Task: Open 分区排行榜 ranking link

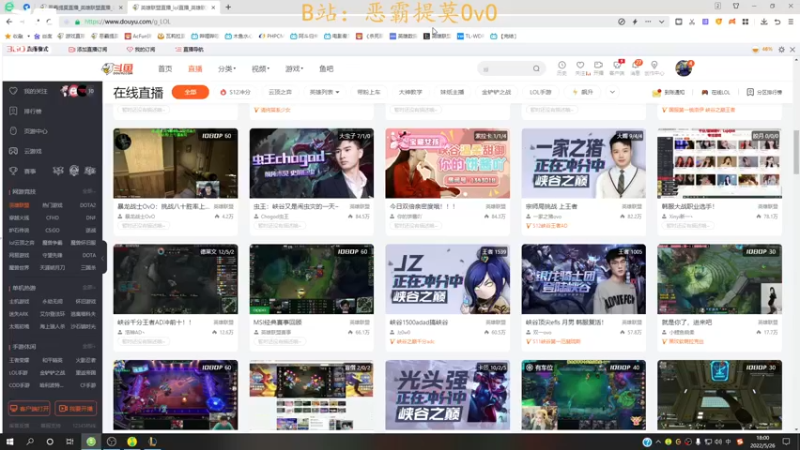Action: pyautogui.click(x=764, y=92)
